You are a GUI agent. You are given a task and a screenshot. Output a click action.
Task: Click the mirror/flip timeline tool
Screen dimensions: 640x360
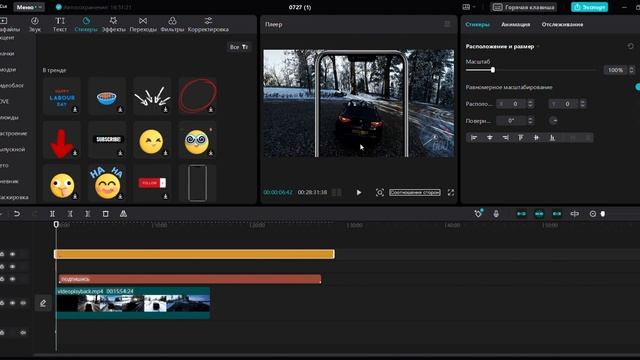click(x=123, y=213)
